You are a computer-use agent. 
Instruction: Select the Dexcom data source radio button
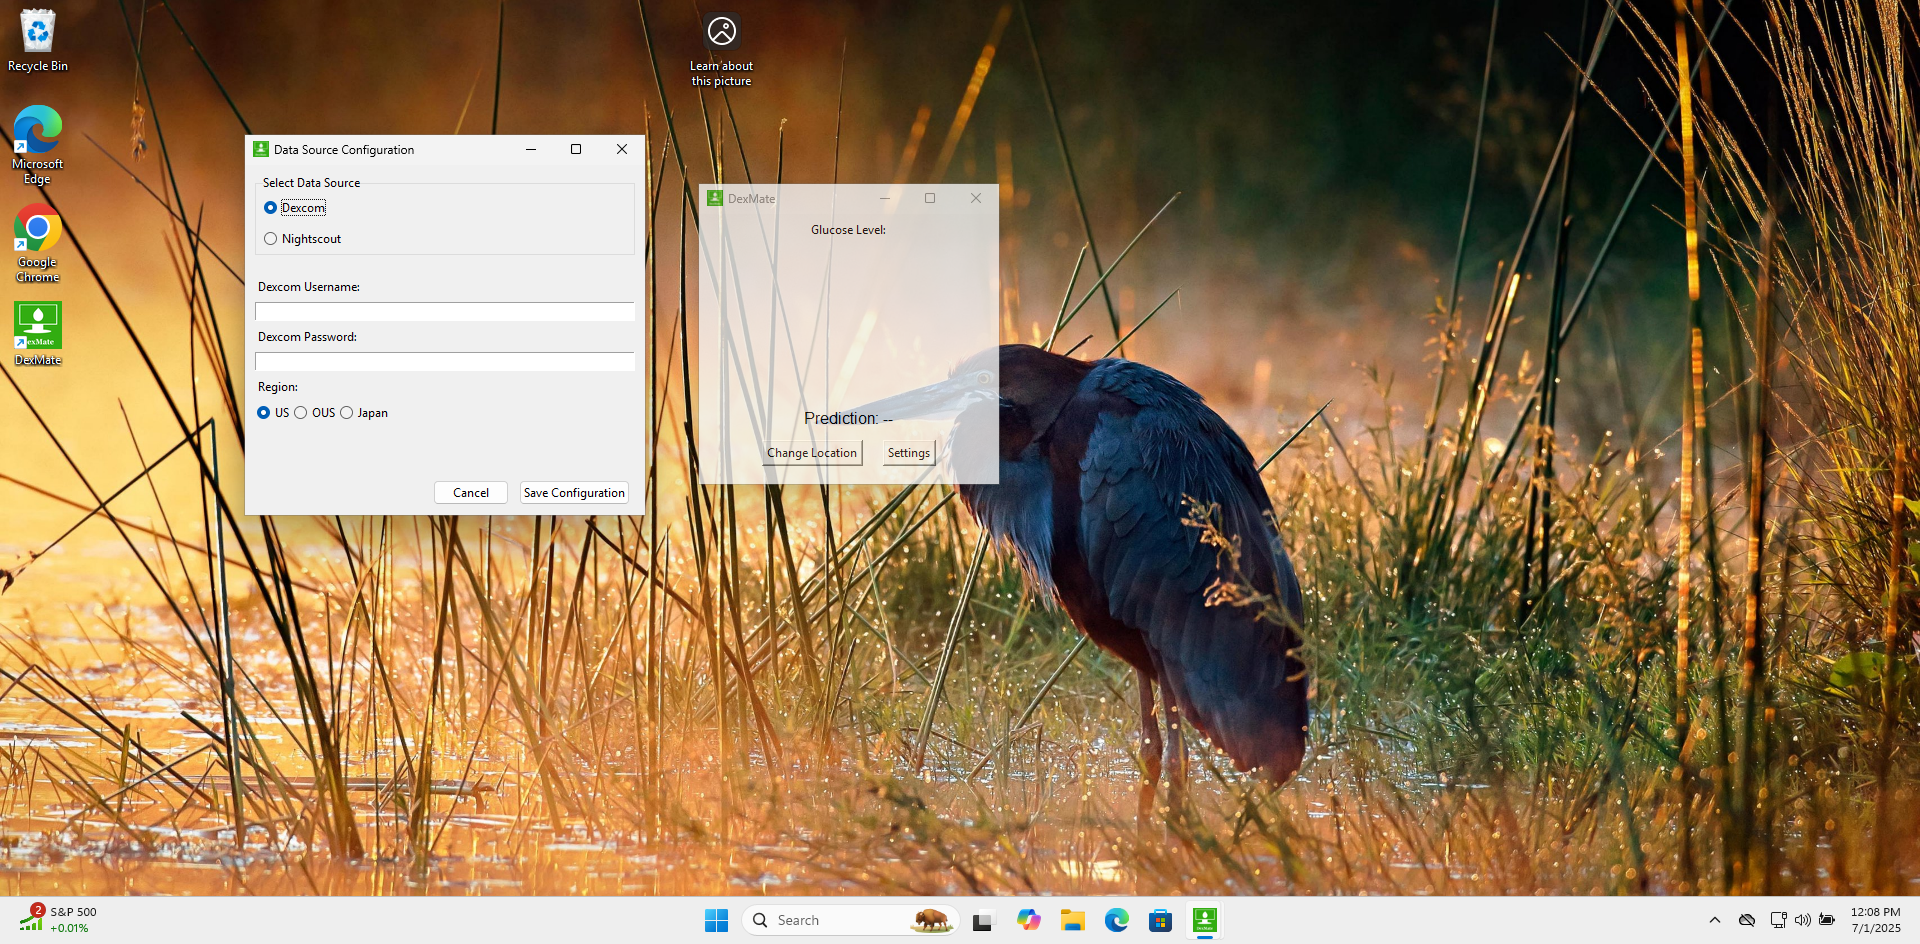pos(270,208)
